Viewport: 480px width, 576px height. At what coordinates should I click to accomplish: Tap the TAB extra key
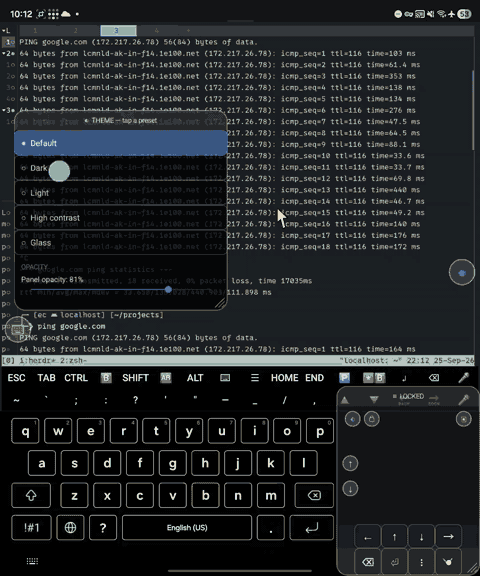[46, 378]
